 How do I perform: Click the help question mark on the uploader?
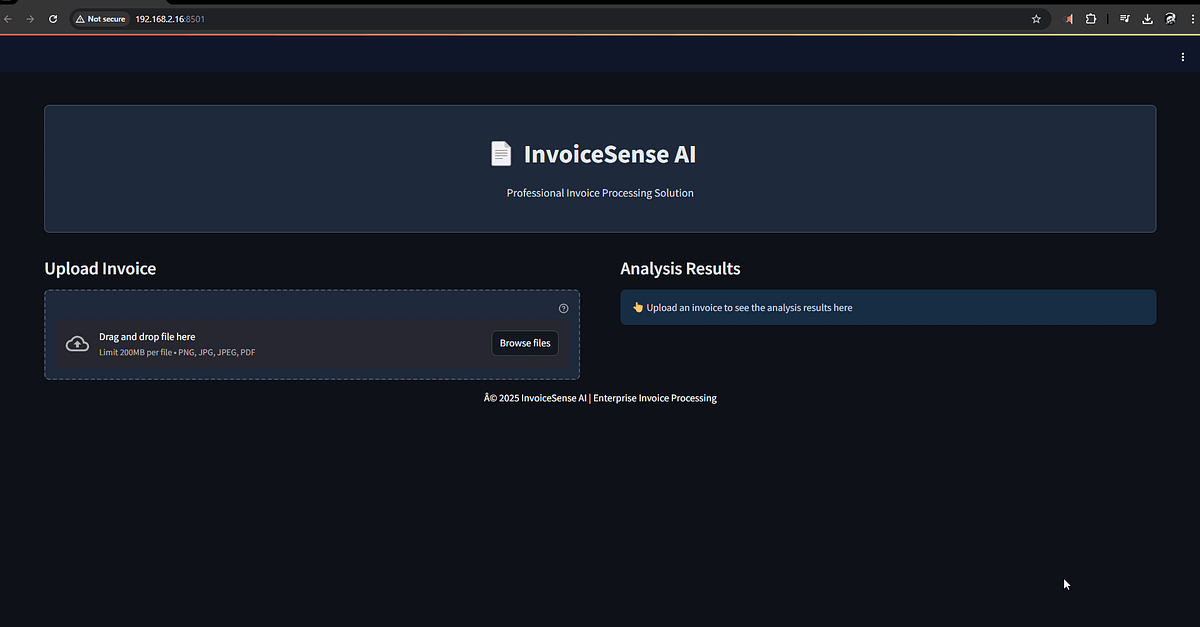pos(563,308)
